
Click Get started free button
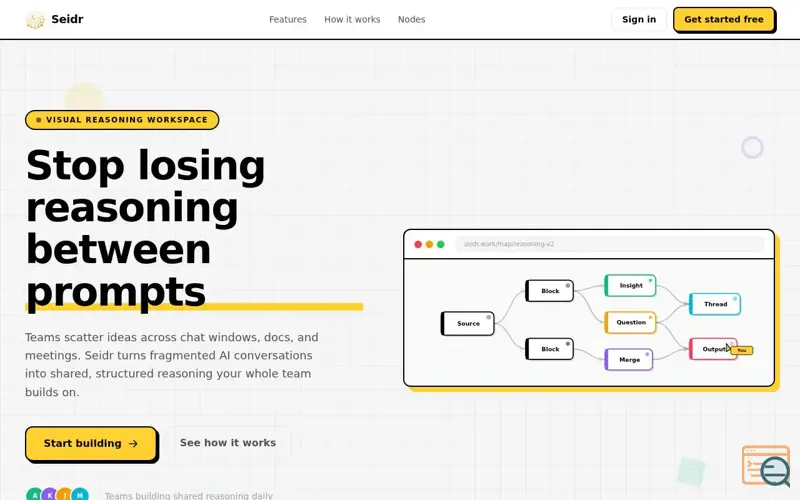coord(724,19)
